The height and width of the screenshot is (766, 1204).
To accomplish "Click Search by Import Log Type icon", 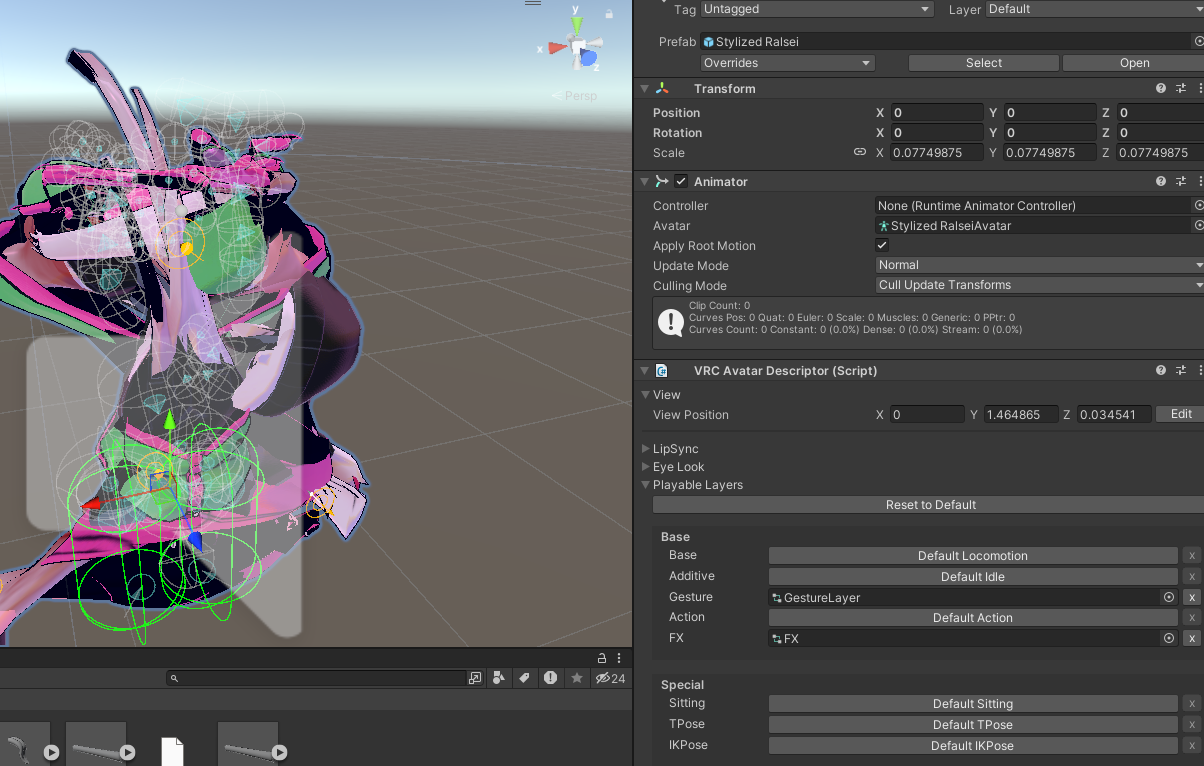I will 550,678.
